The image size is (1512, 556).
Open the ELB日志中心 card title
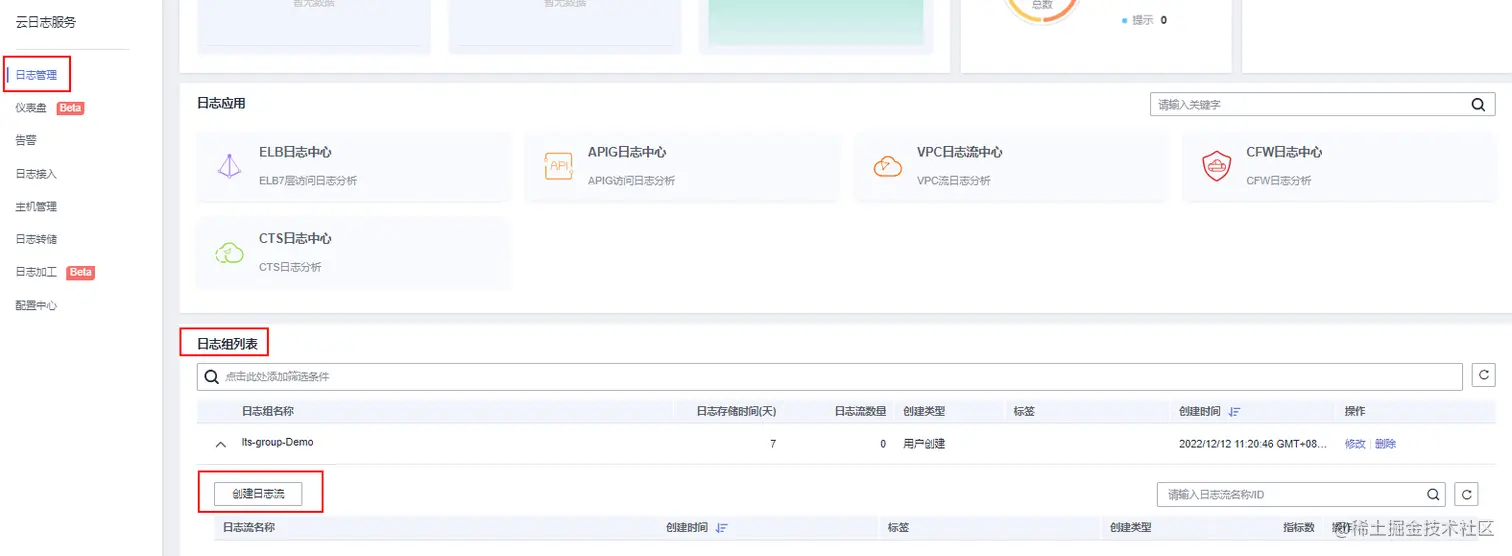click(x=295, y=152)
